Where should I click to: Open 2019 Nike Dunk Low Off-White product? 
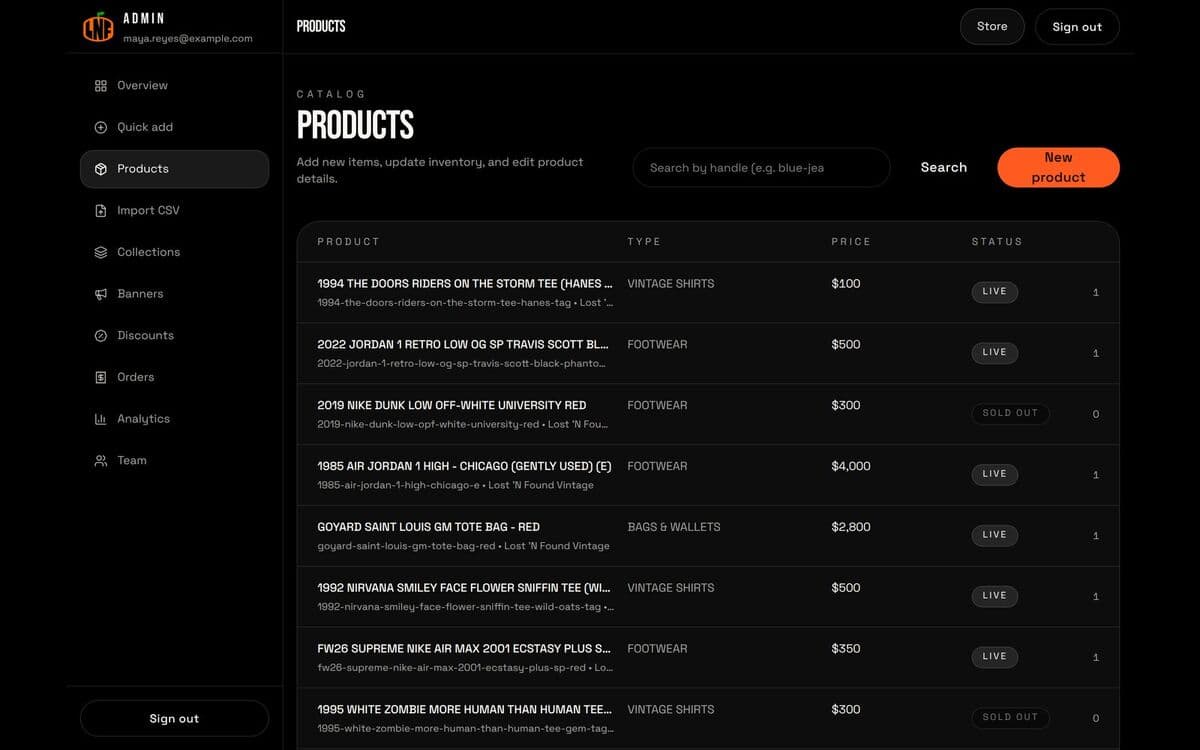452,406
